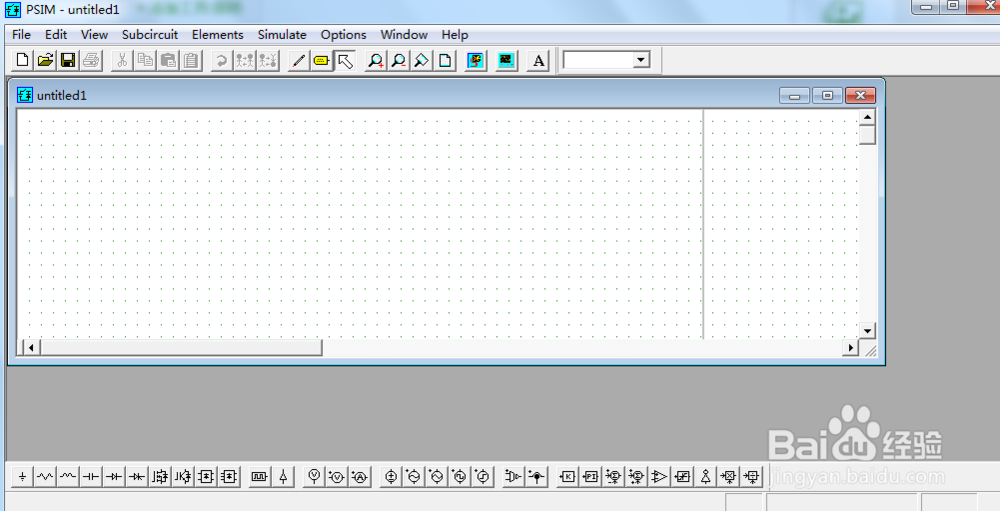Place a current probe (A)

tap(360, 477)
